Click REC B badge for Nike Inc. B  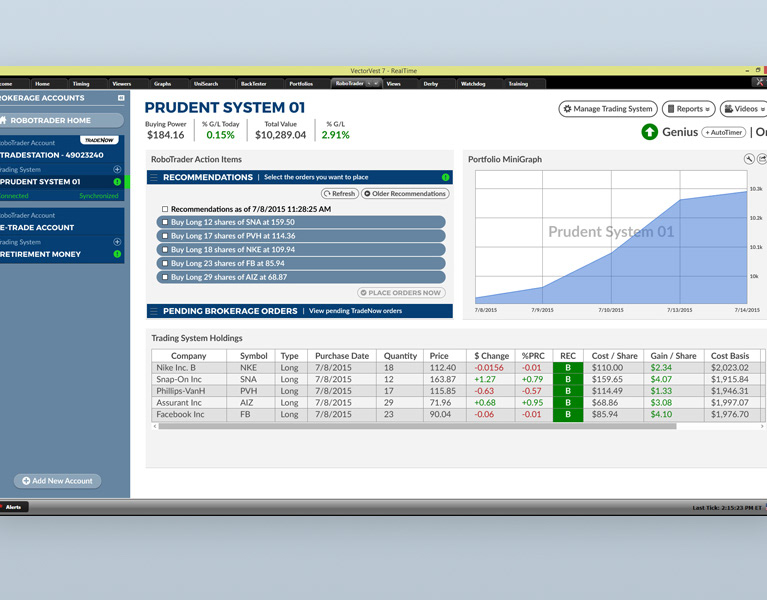568,368
